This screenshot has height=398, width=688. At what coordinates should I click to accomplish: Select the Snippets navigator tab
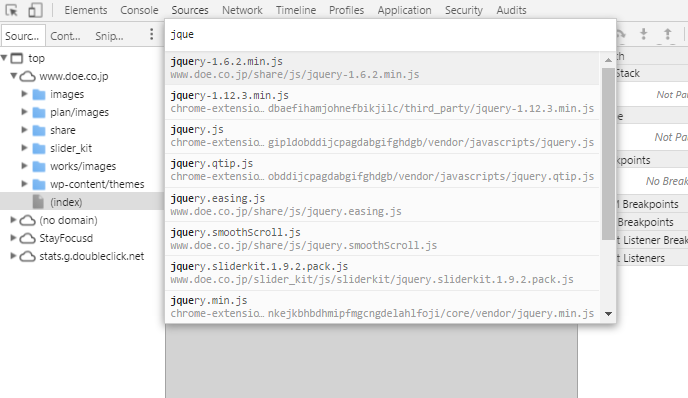click(x=109, y=36)
